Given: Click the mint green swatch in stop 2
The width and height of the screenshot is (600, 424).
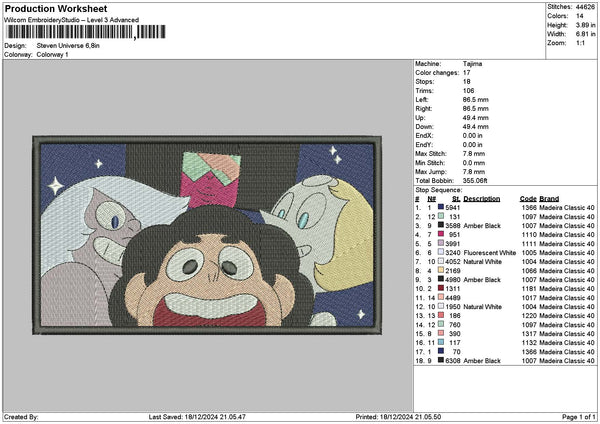Looking at the screenshot, I should [x=441, y=217].
